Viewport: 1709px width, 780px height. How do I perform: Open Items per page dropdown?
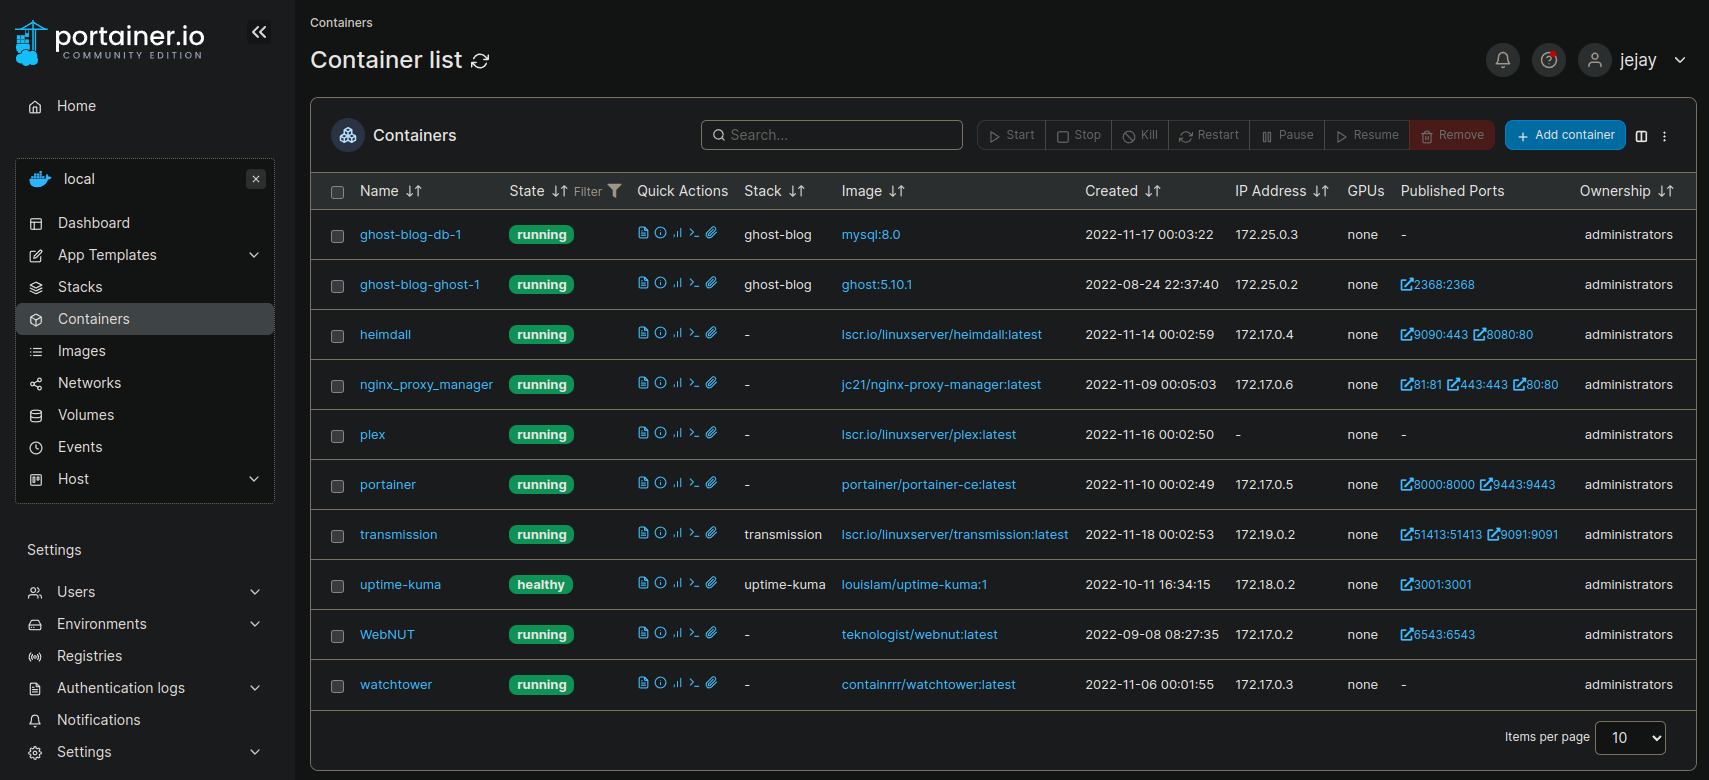[1630, 738]
